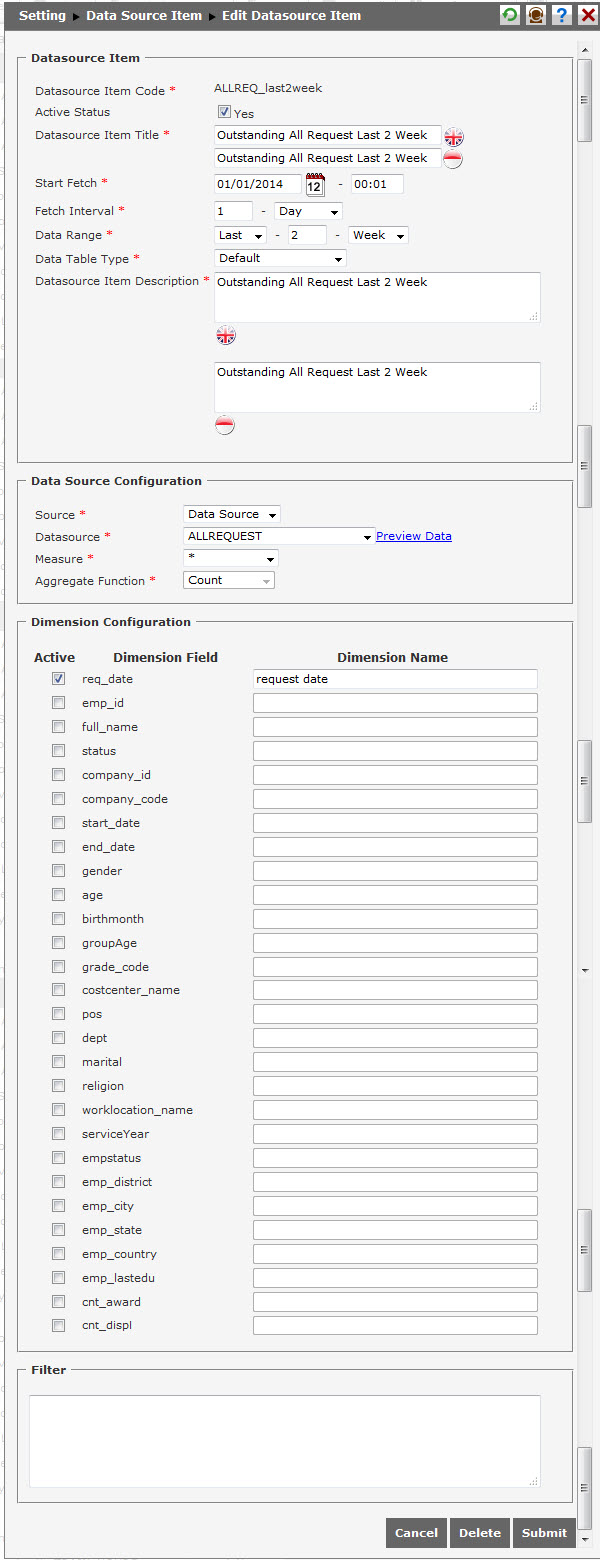Click the Start Fetch time field 00:01

coord(377,184)
